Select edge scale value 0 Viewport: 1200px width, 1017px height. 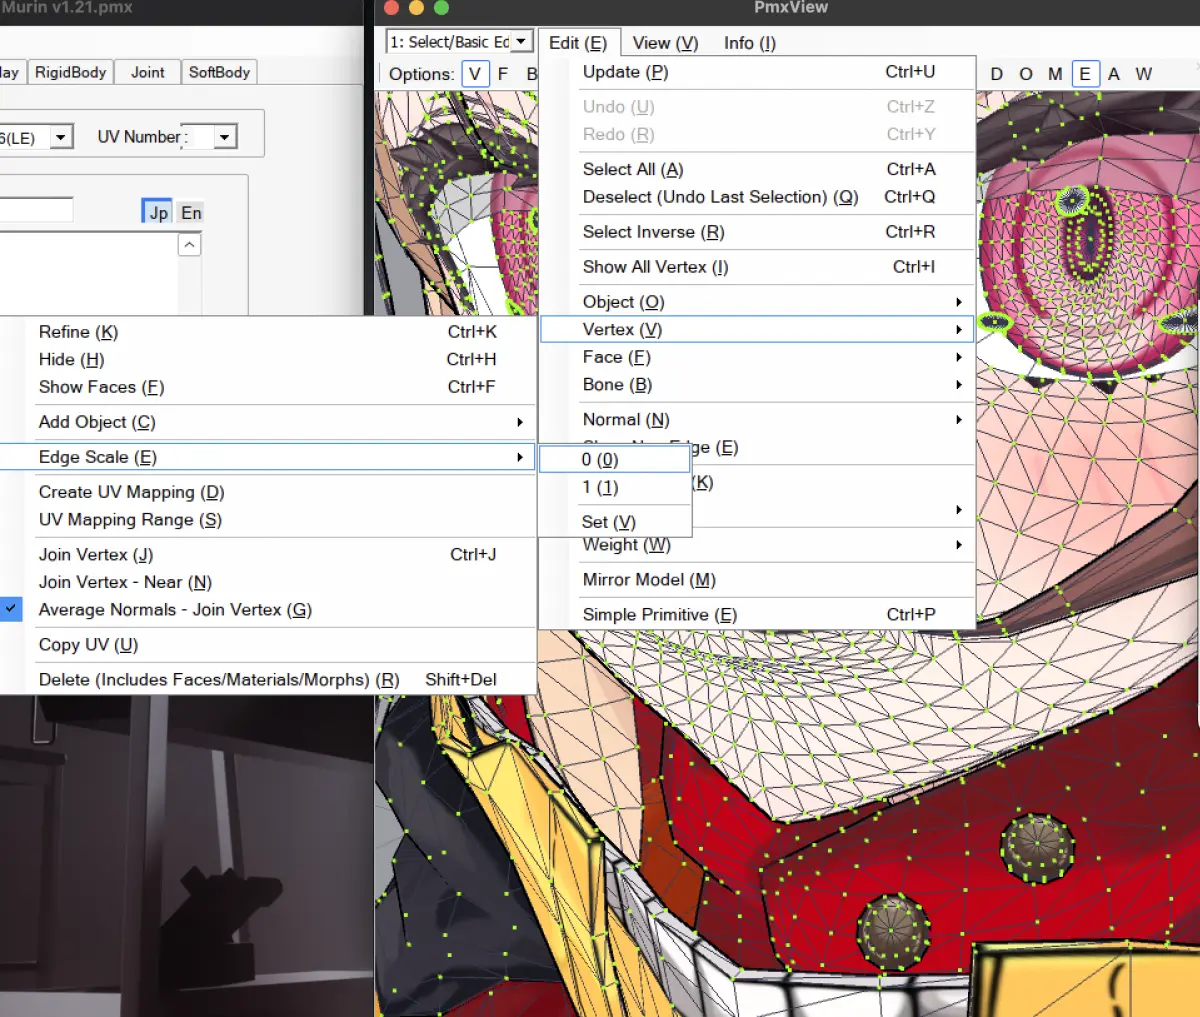[x=614, y=460]
